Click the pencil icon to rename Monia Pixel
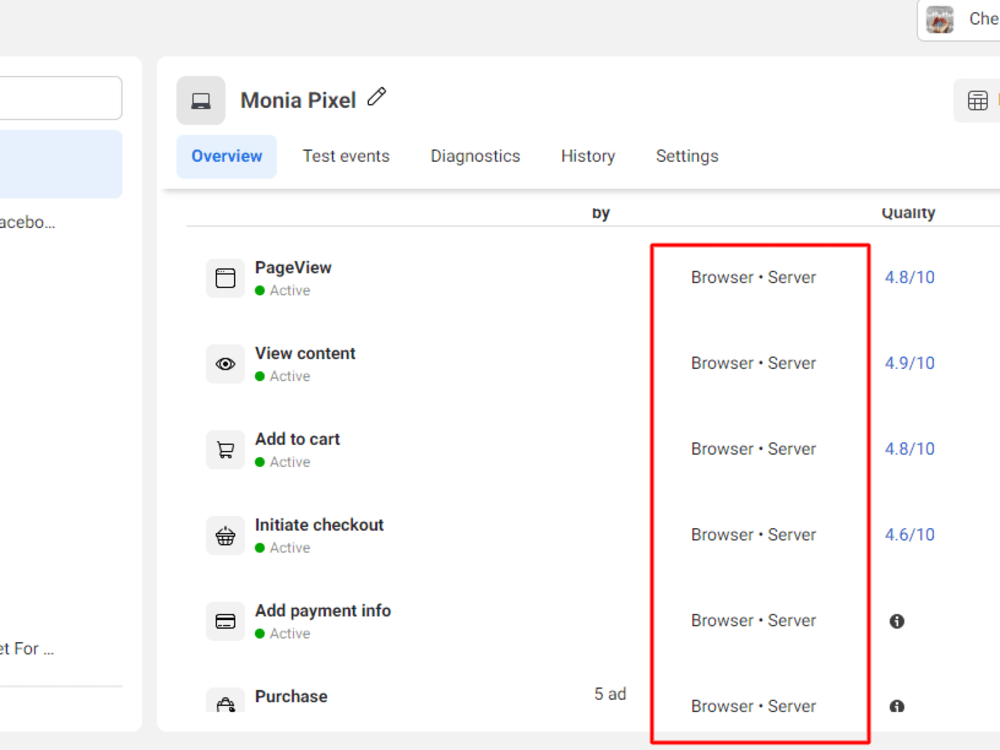 [376, 96]
